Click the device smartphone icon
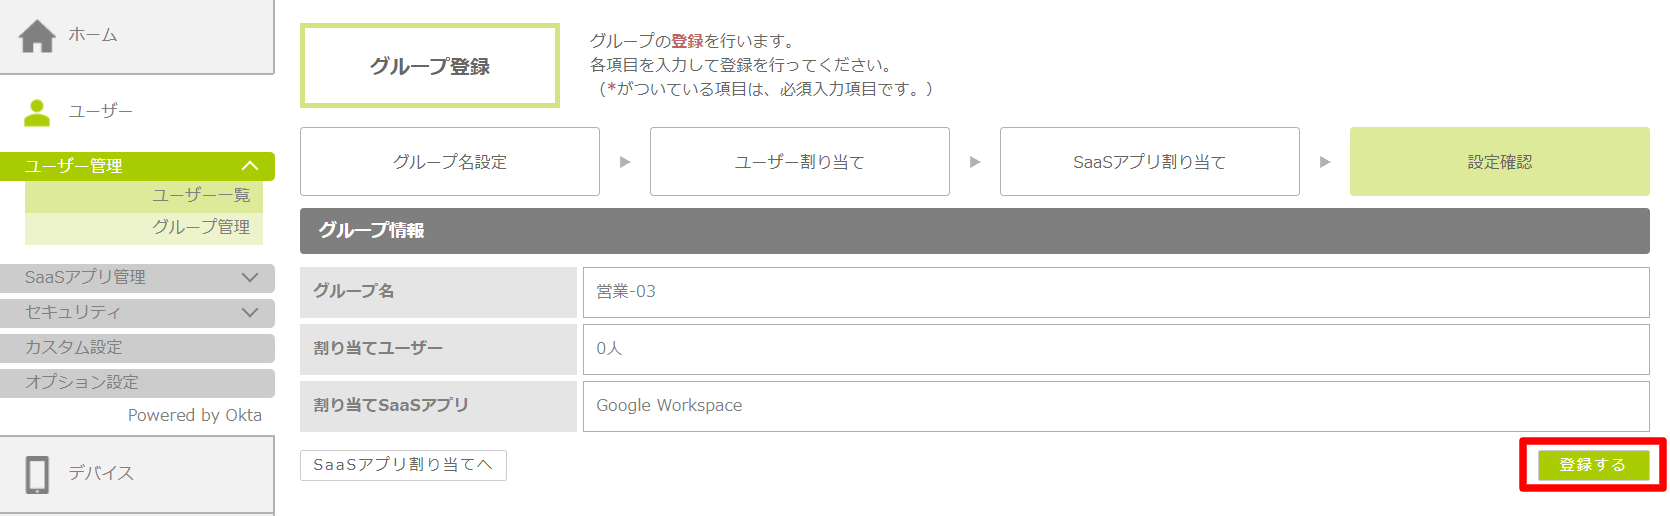Screen dimensions: 1670x516 37,474
